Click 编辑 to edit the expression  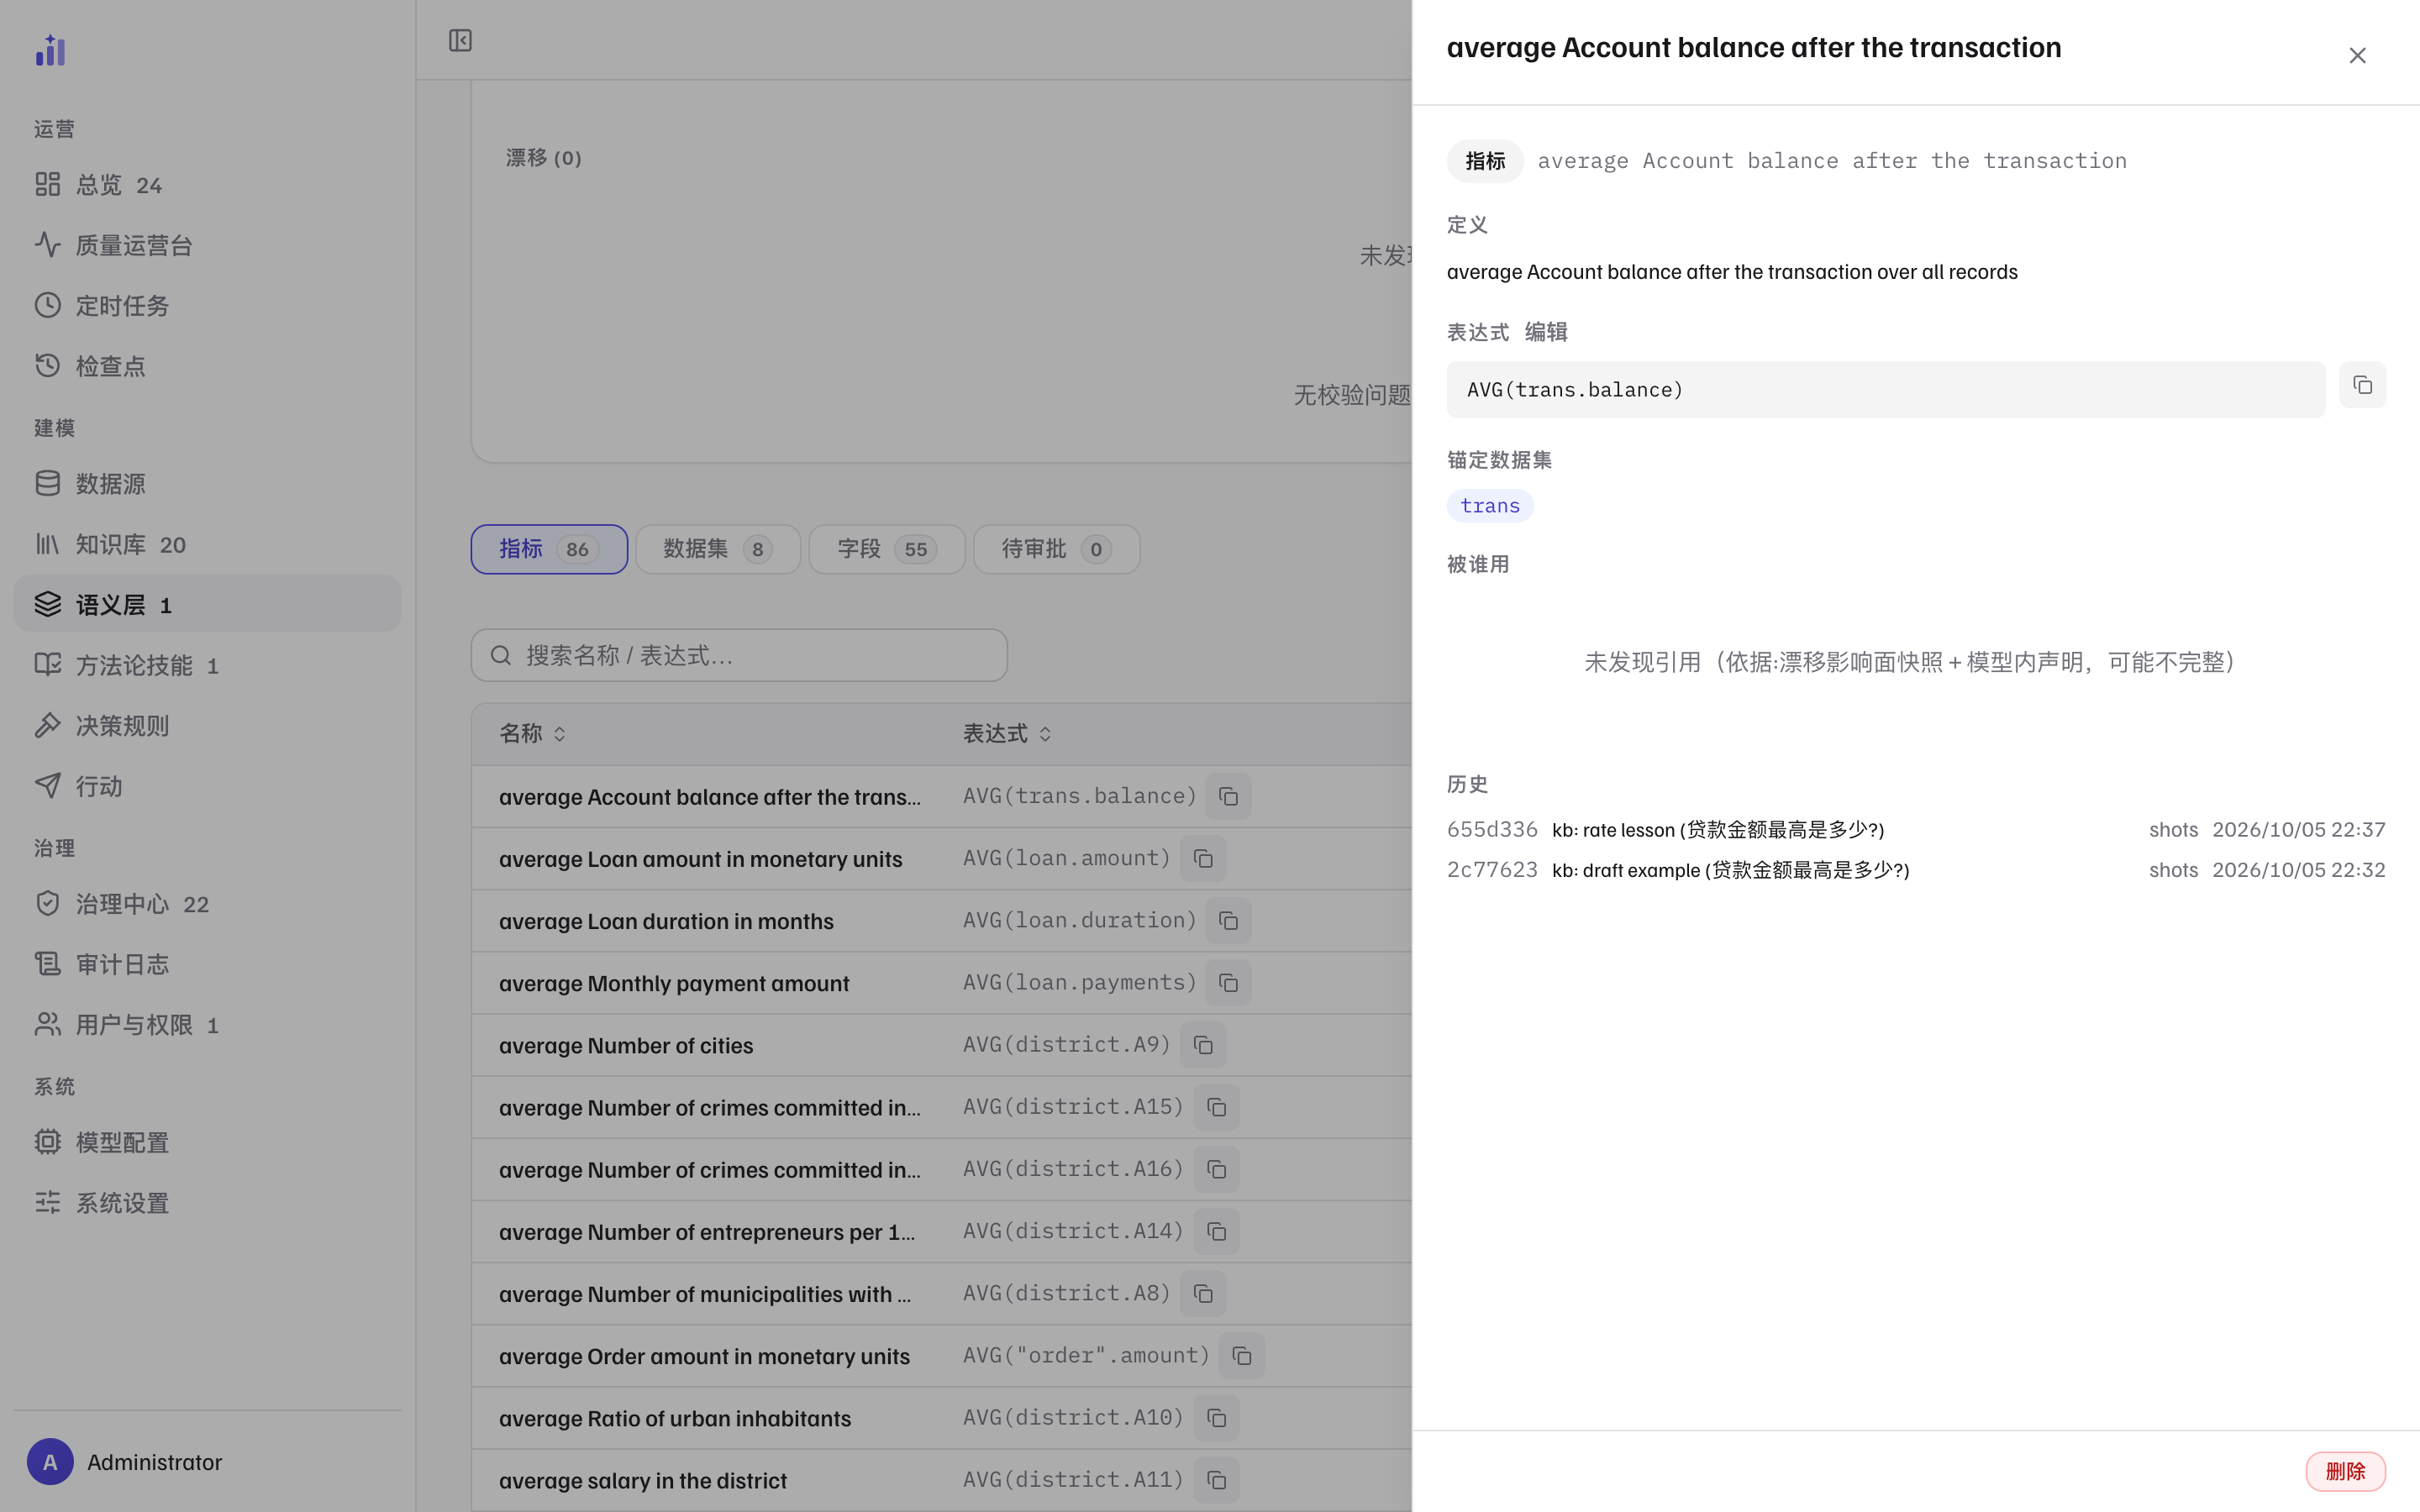click(1545, 332)
